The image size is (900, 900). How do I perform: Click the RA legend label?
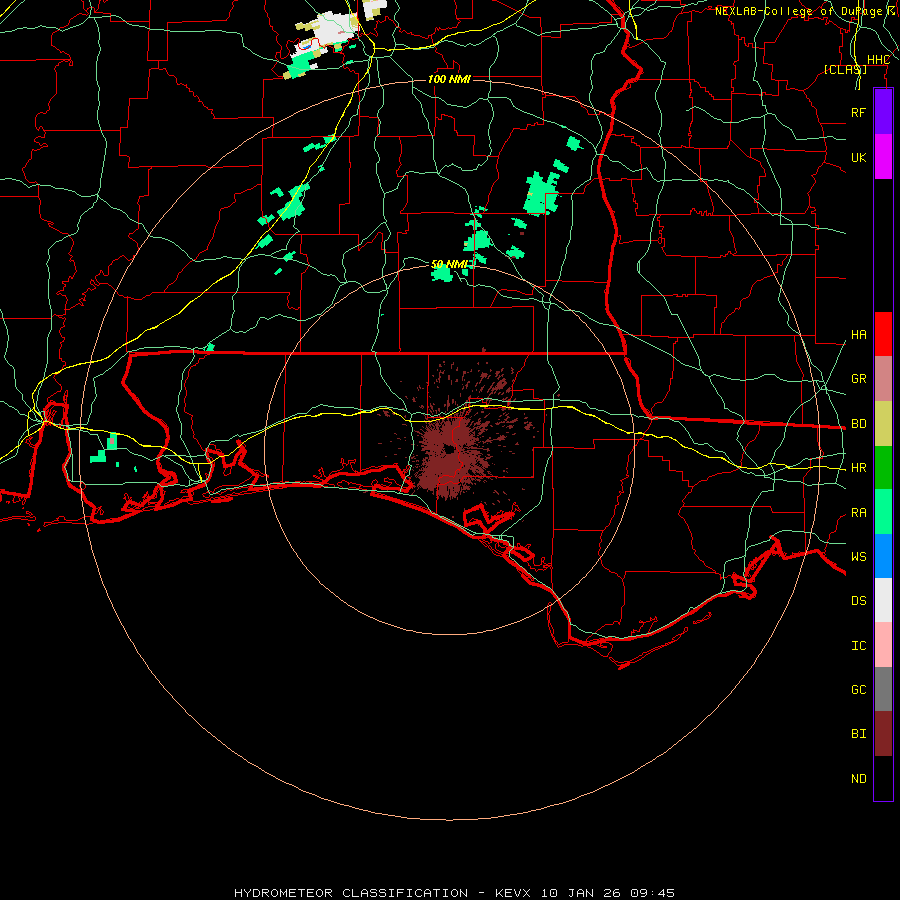point(858,513)
